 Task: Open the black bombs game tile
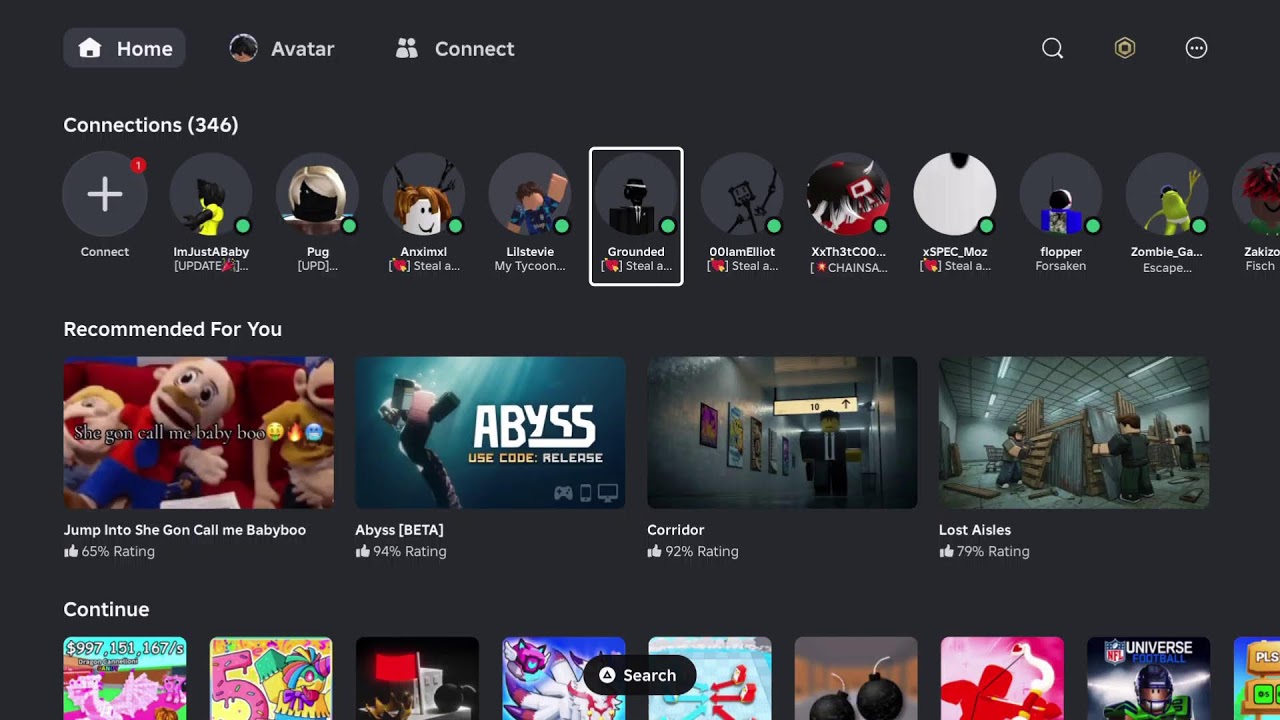856,678
